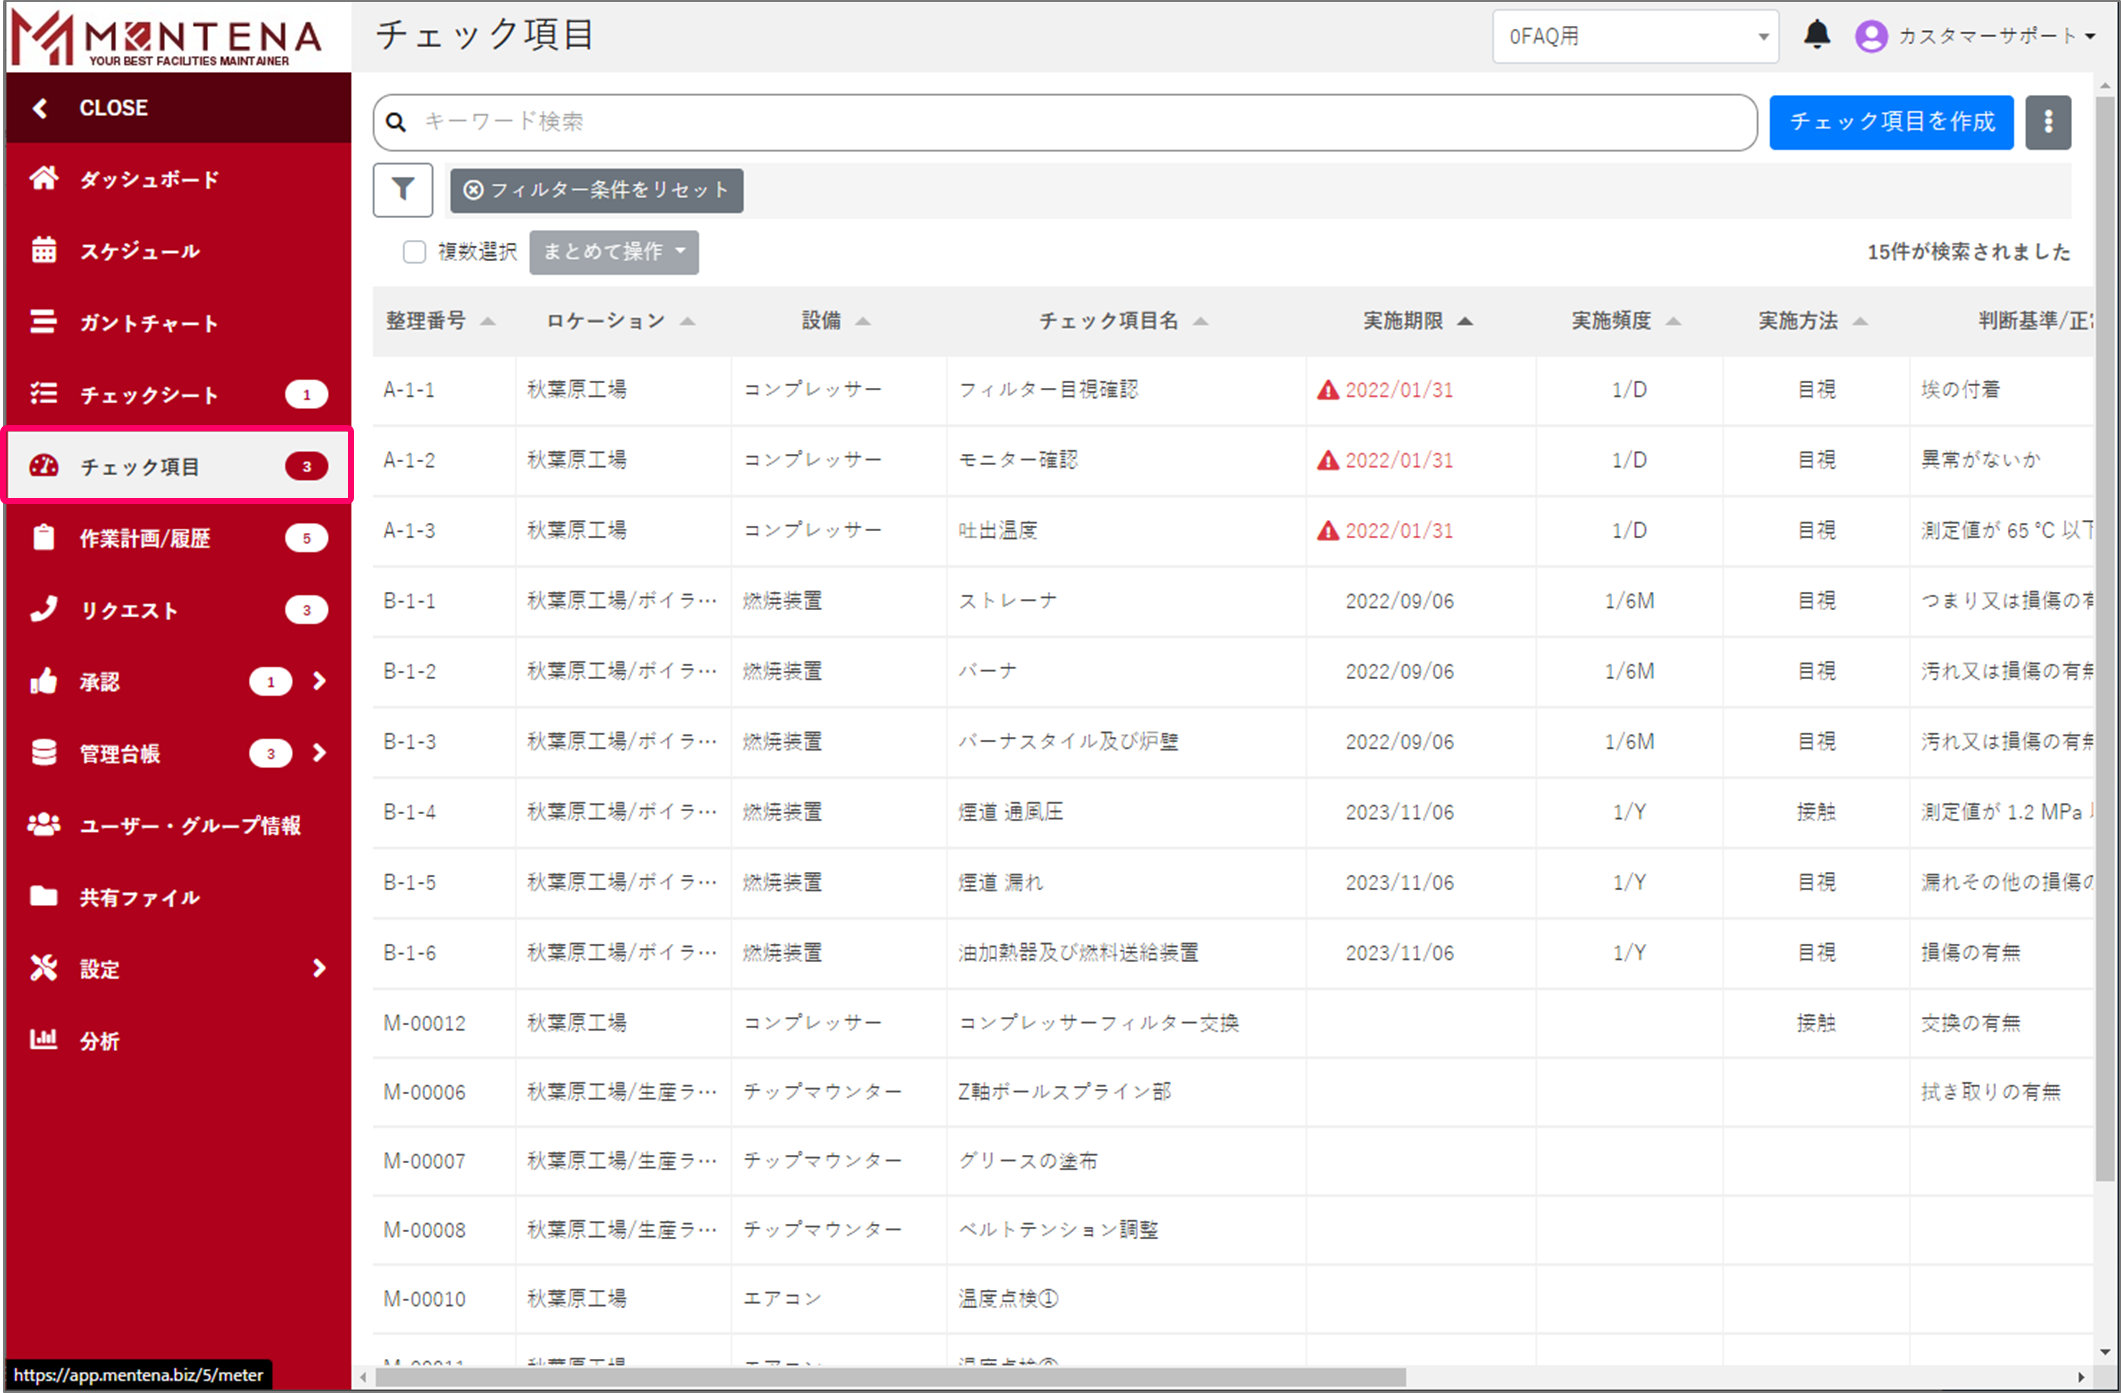Open the ガントチャート menu item
The image size is (2121, 1393).
148,323
